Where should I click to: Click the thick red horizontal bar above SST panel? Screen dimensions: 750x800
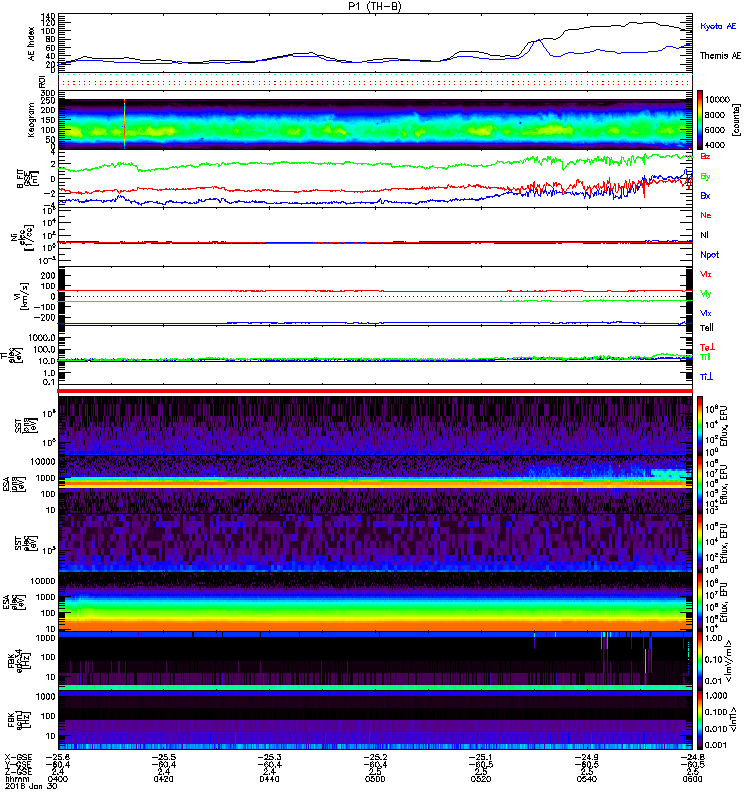(375, 391)
